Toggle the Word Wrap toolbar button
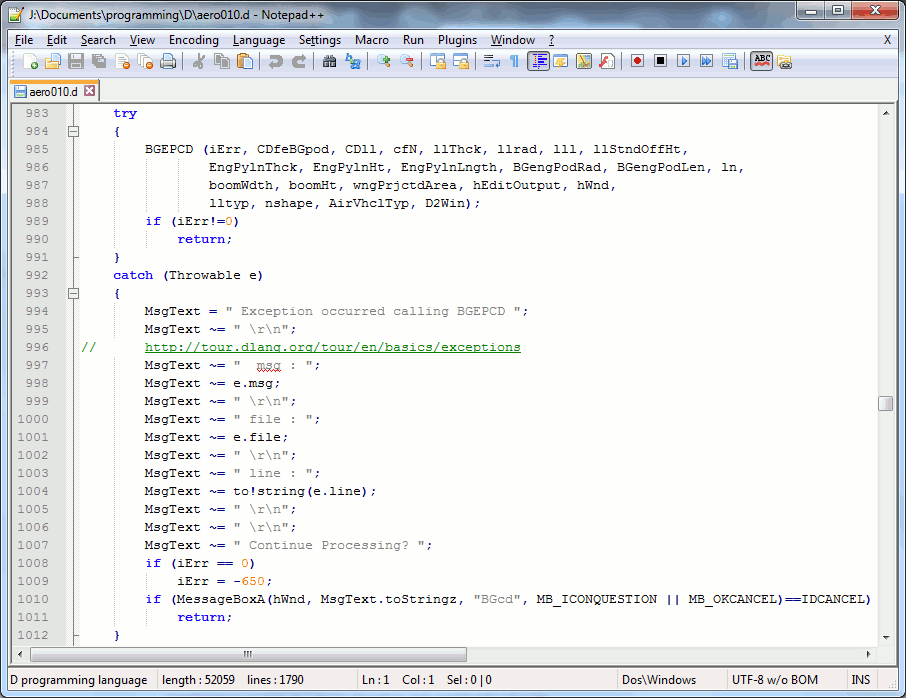 coord(491,62)
